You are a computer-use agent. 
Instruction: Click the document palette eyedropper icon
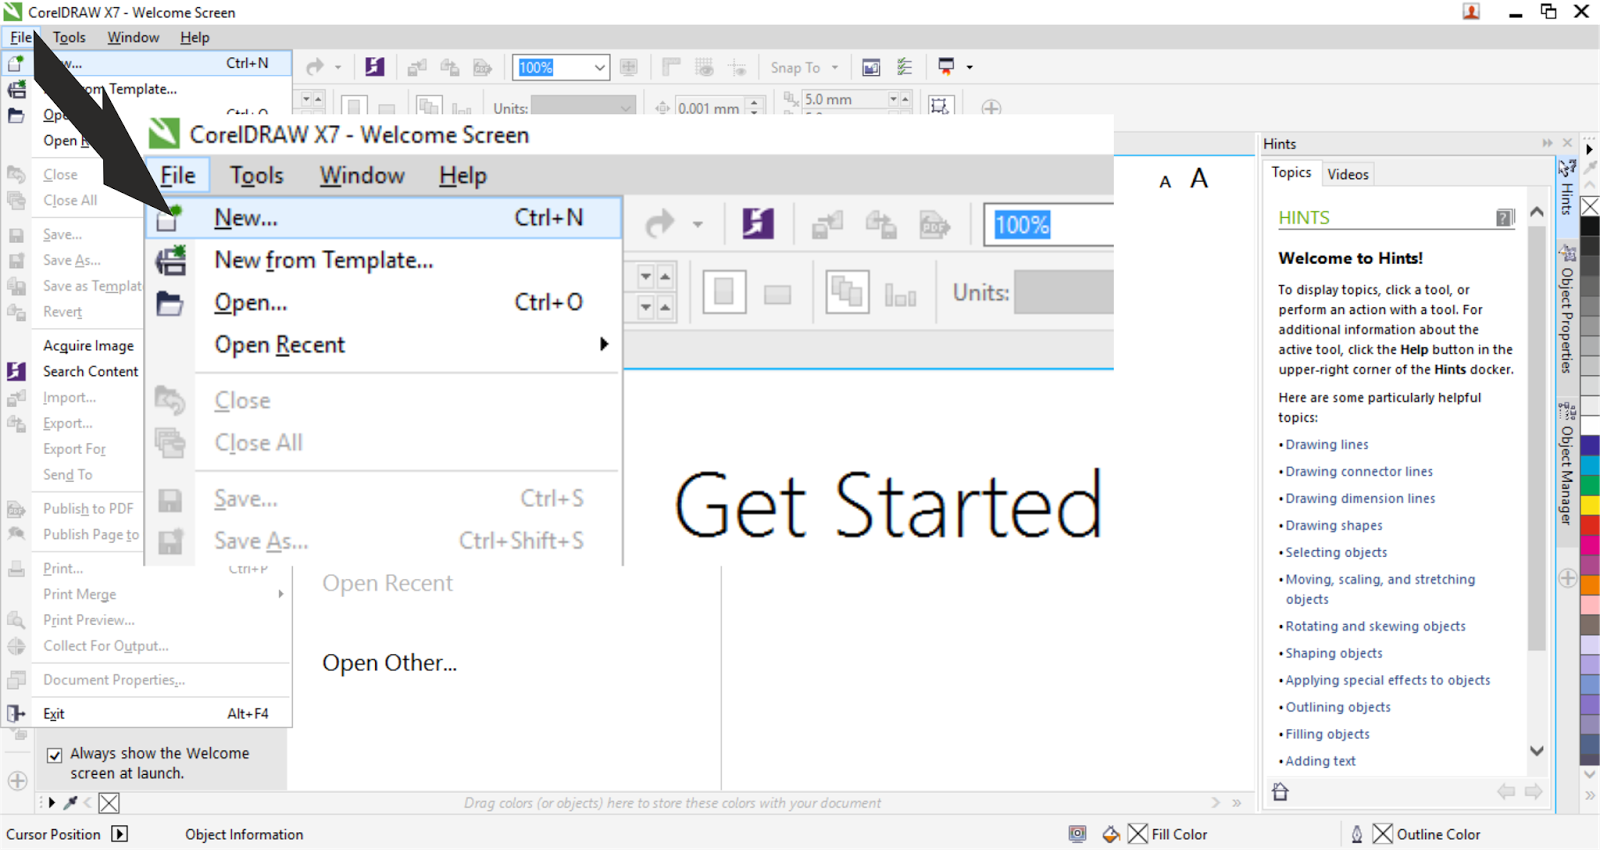click(x=71, y=802)
